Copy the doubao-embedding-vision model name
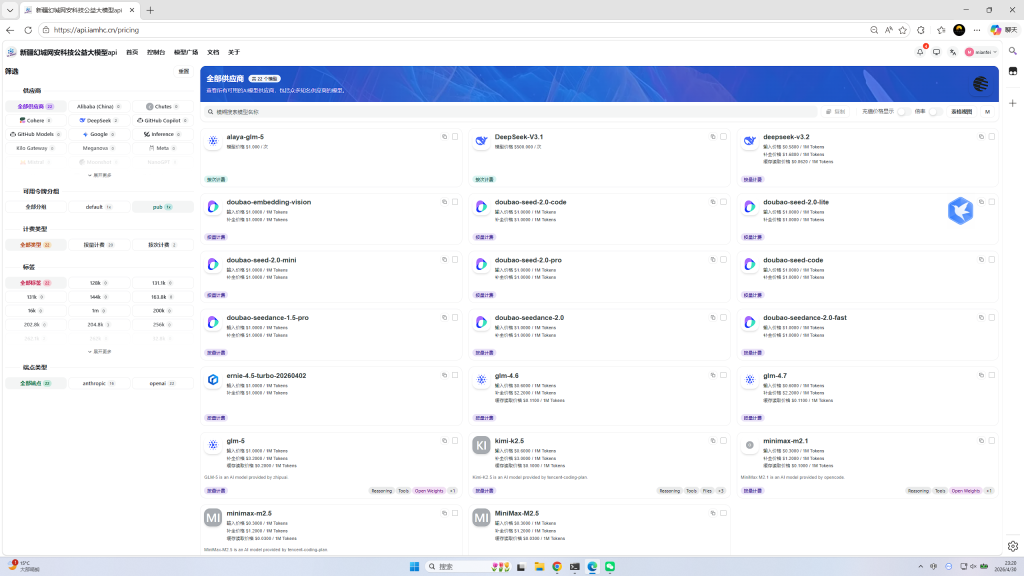Viewport: 1024px width, 576px height. coord(445,202)
